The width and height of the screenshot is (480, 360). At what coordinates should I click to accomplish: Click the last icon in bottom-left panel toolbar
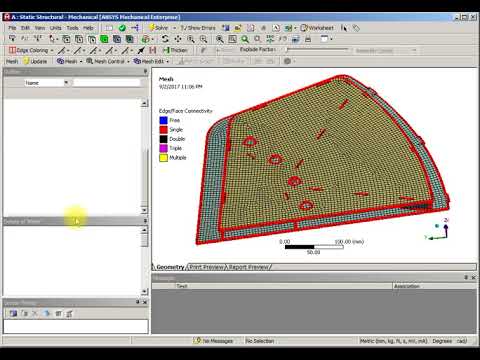pos(69,313)
